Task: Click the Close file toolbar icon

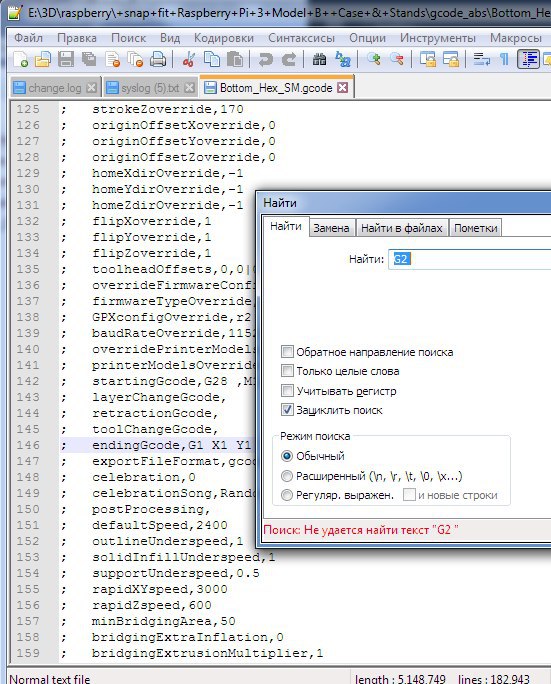Action: [113, 59]
